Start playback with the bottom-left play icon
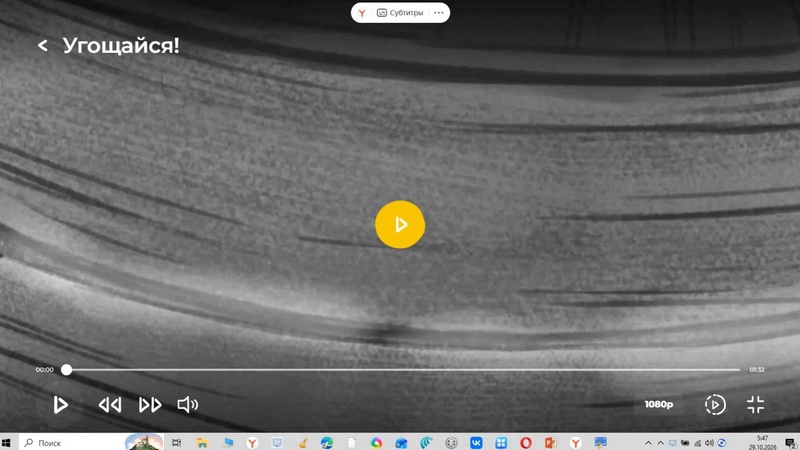The image size is (800, 450). 60,405
